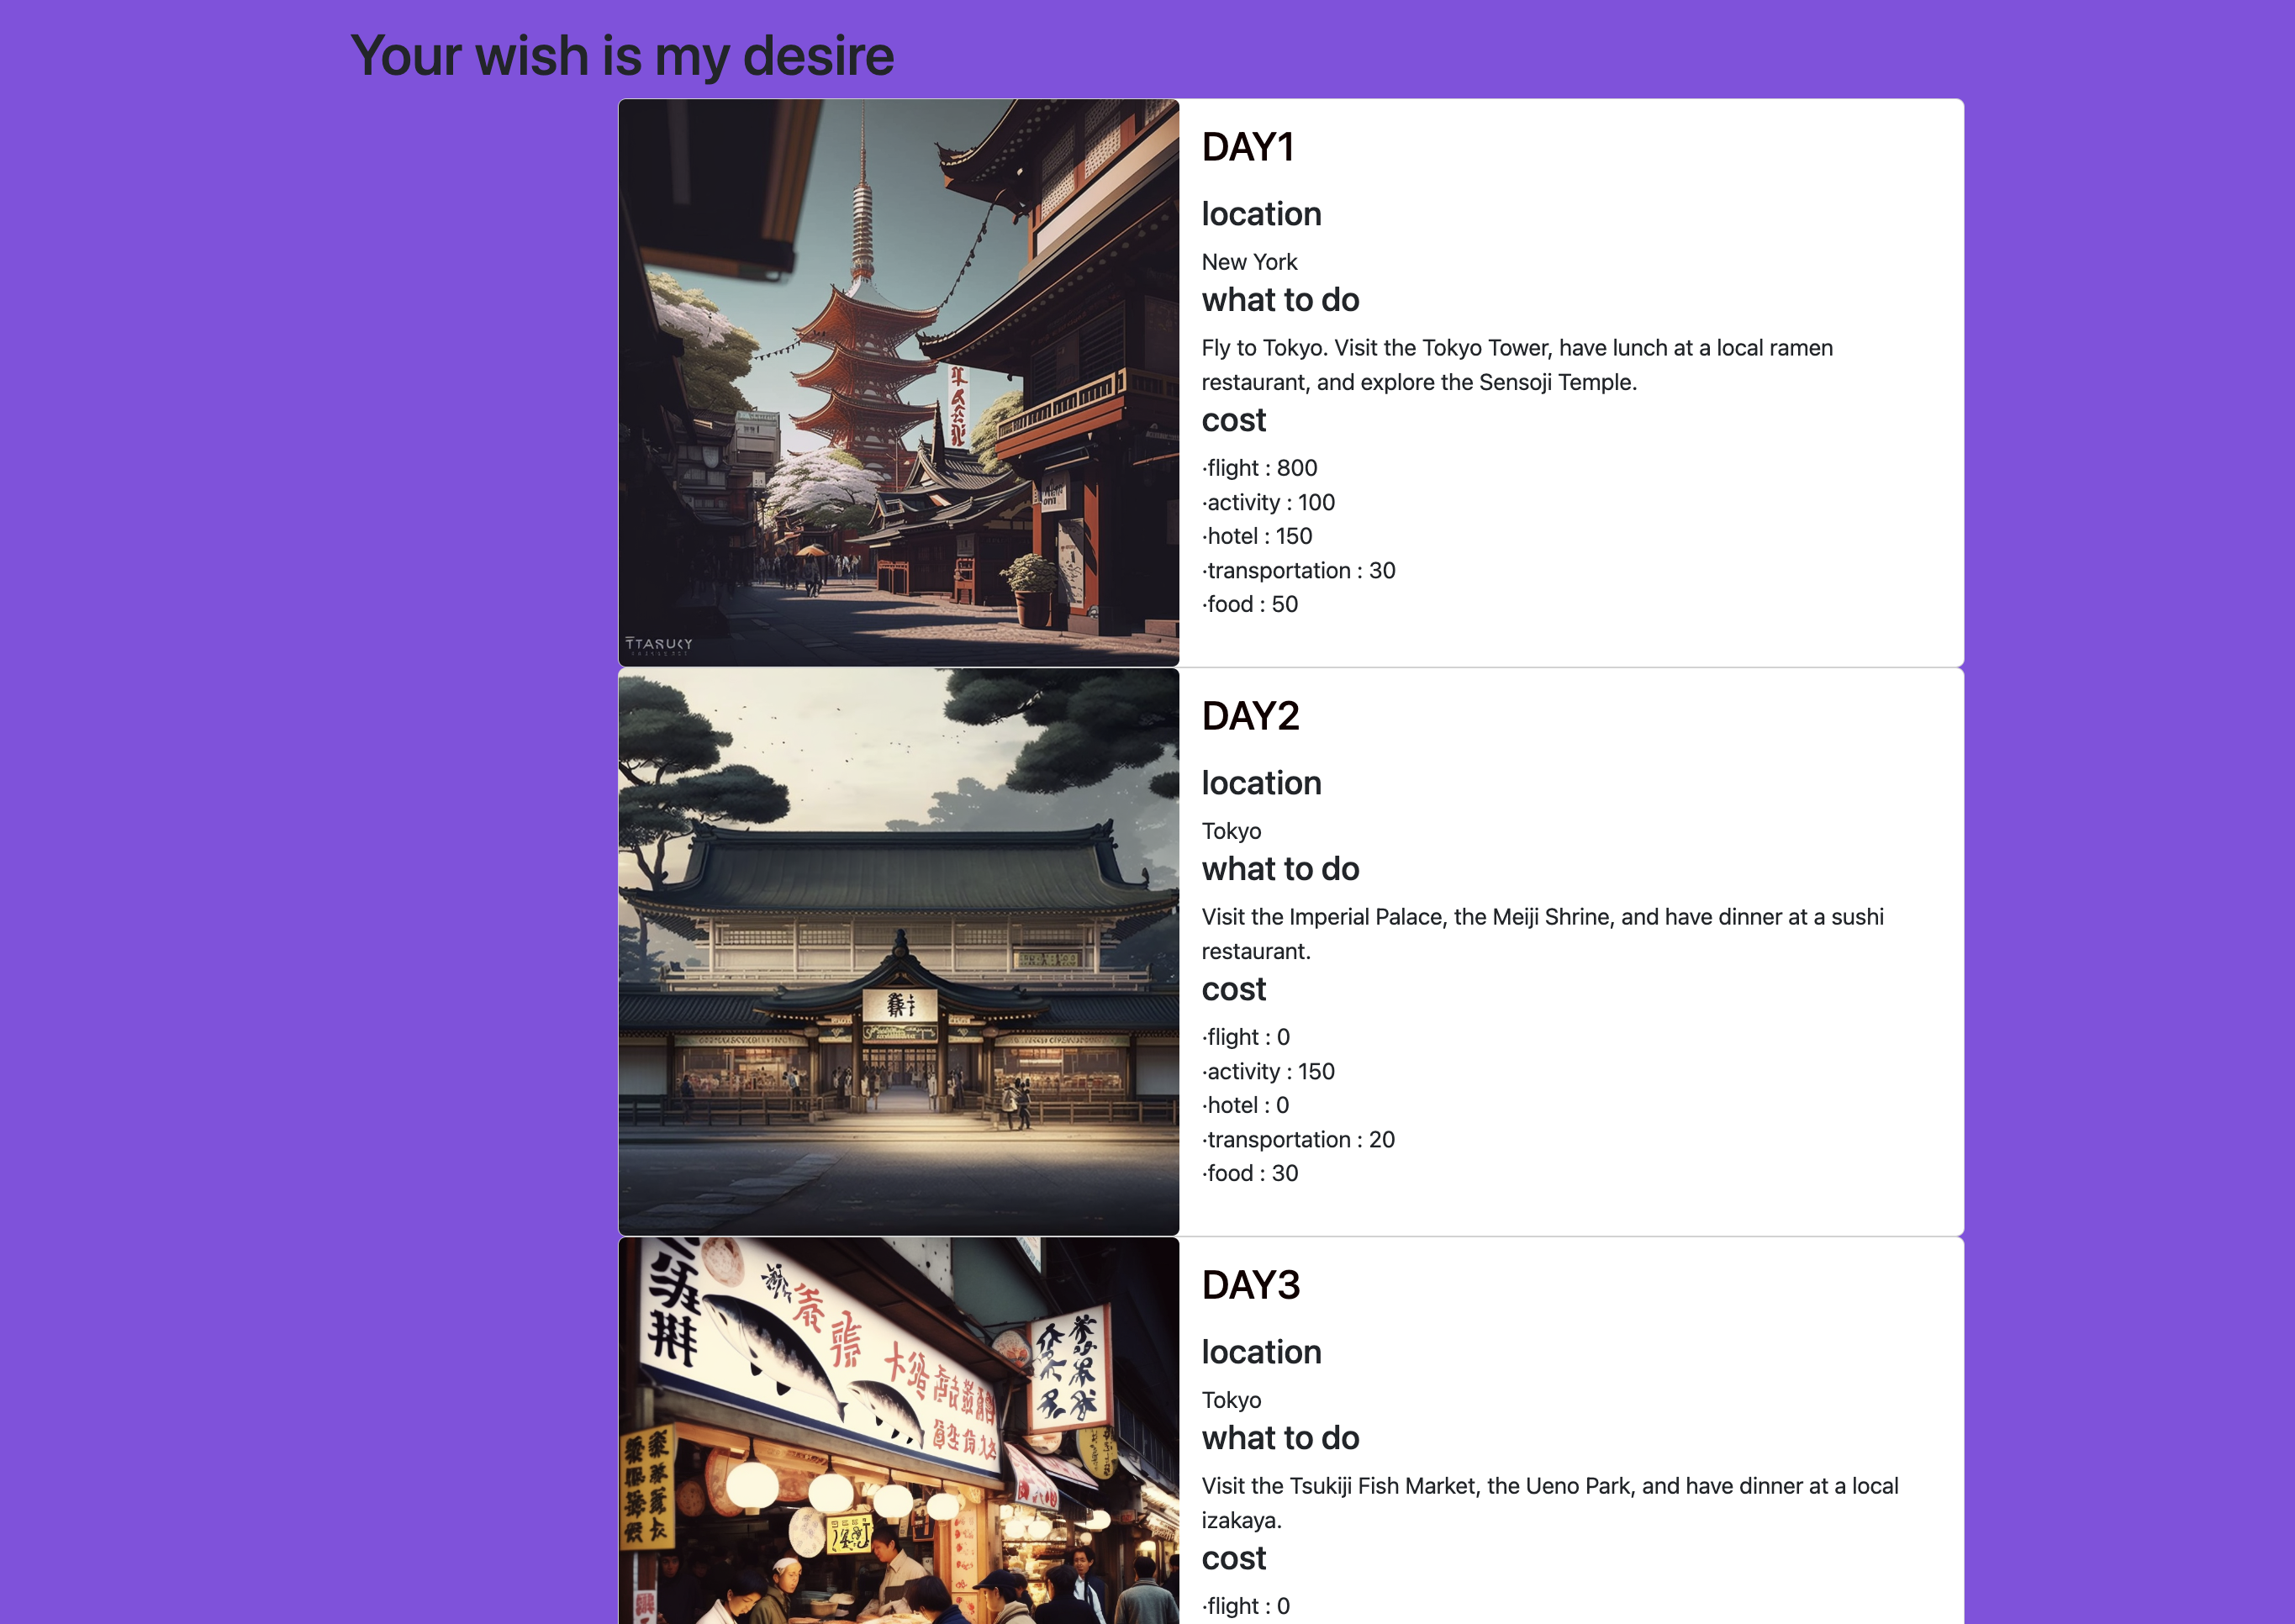Click Day 1 'flight : 800' cost line
This screenshot has height=1624, width=2295.
1260,468
